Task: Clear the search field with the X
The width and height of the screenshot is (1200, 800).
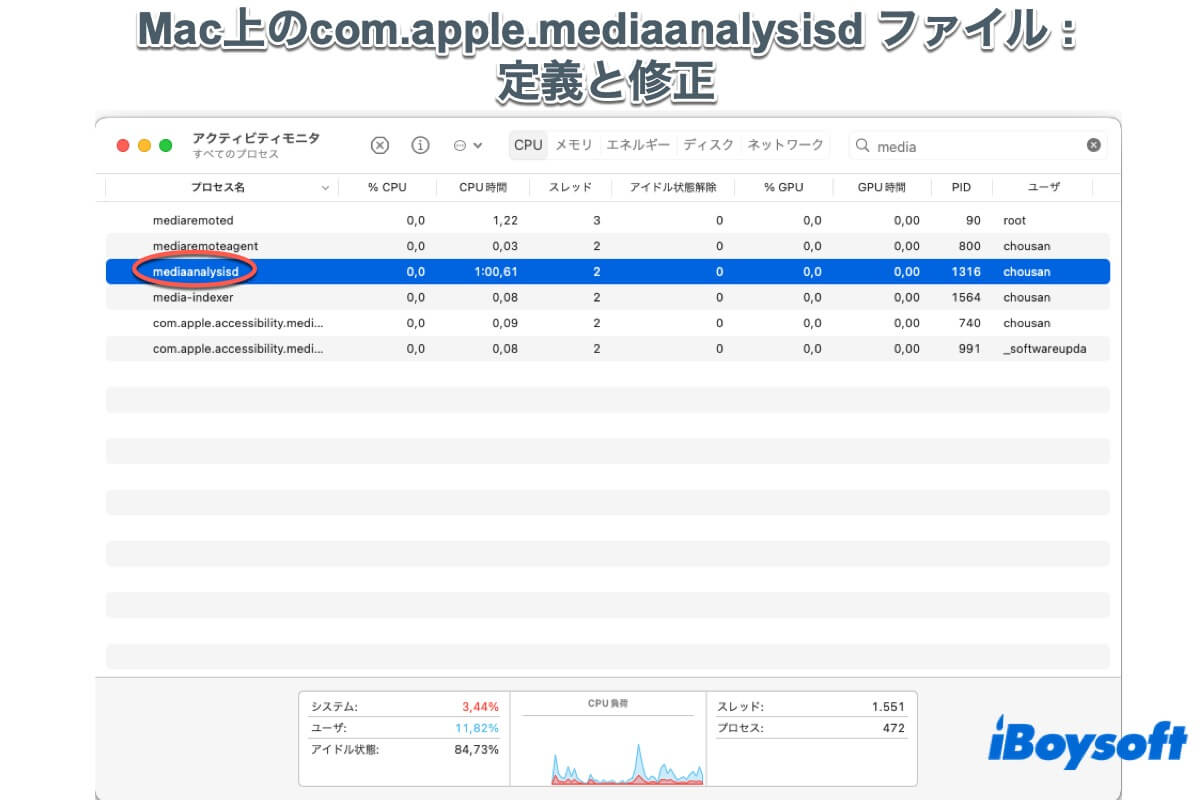Action: [x=1094, y=145]
